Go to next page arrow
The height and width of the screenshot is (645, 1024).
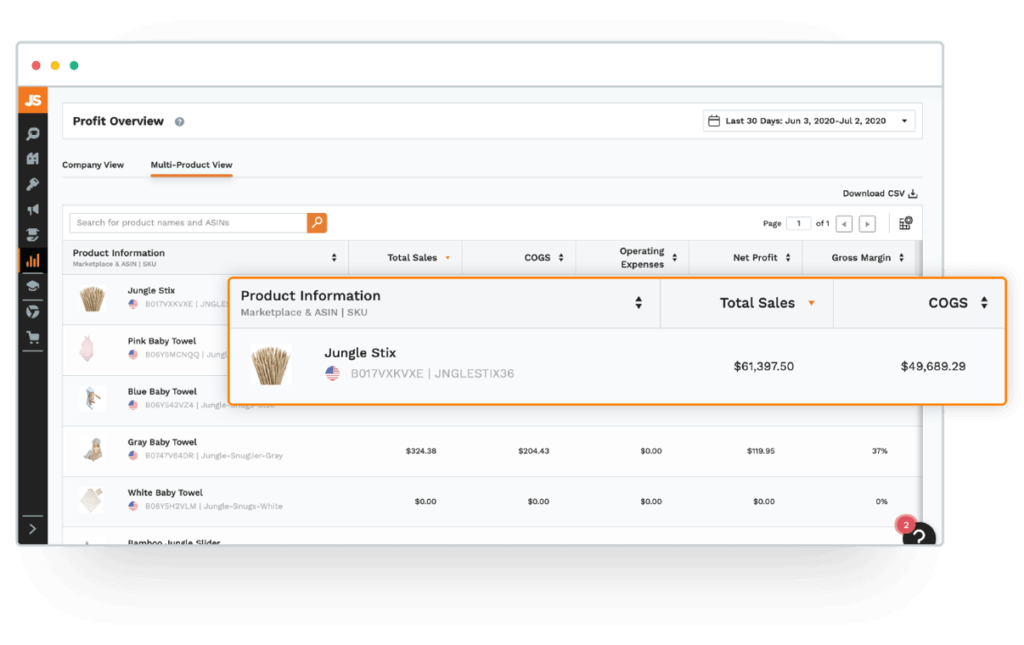coord(867,224)
